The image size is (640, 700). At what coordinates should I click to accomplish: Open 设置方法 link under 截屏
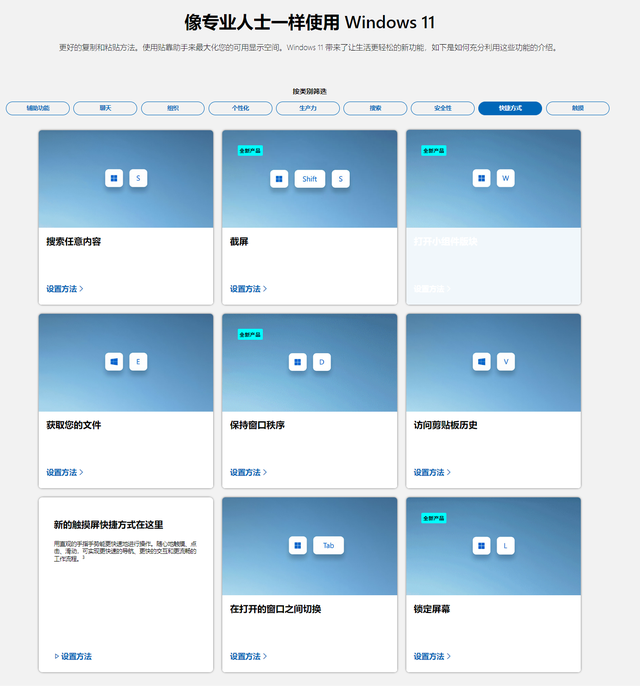[x=248, y=289]
